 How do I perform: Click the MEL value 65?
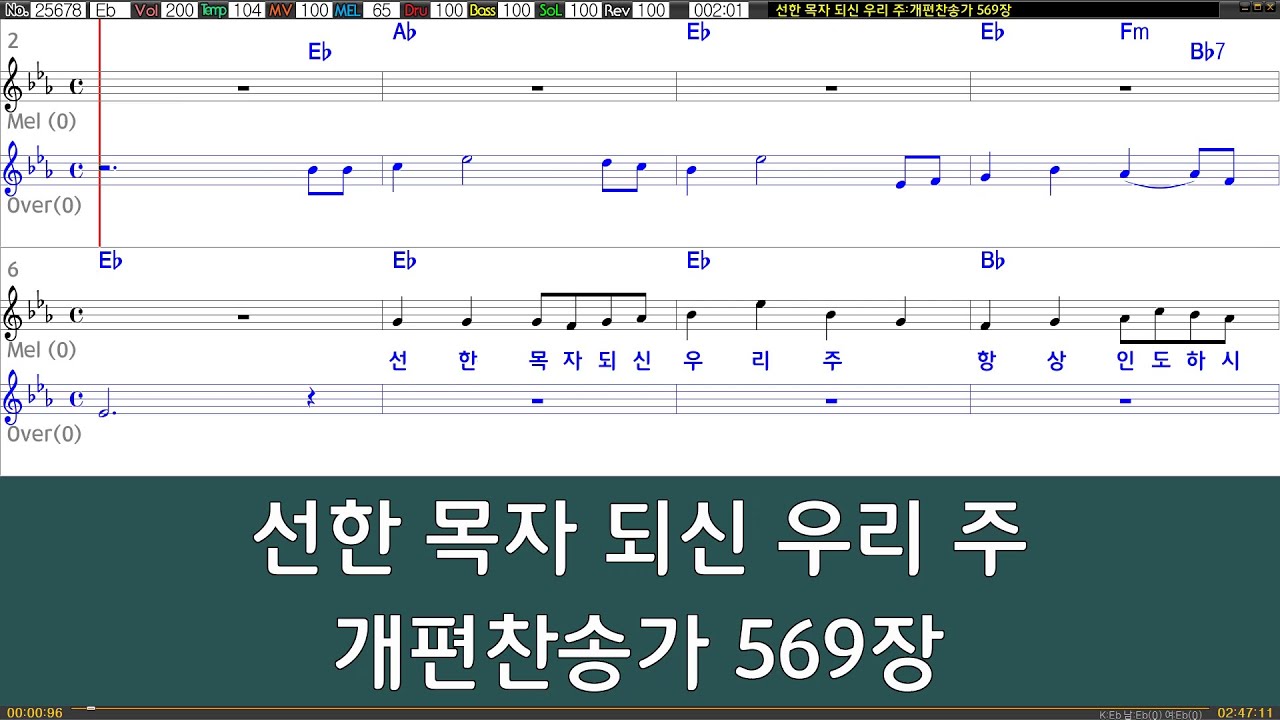[381, 10]
